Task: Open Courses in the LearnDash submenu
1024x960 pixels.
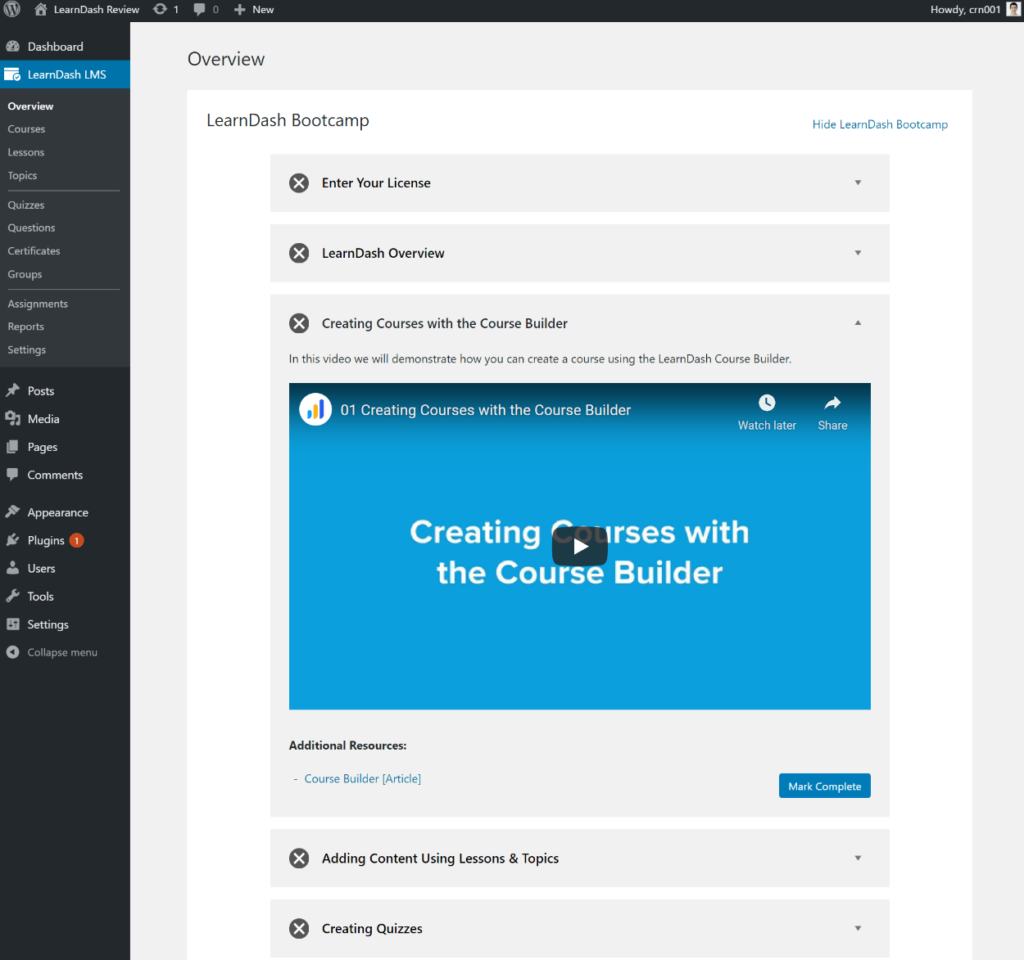Action: [x=26, y=129]
